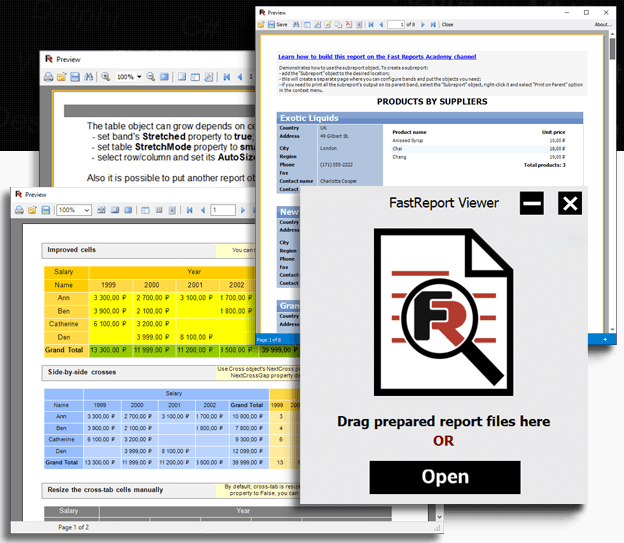Click the open folder icon in middle Preview window
The image size is (624, 543).
pyautogui.click(x=62, y=77)
